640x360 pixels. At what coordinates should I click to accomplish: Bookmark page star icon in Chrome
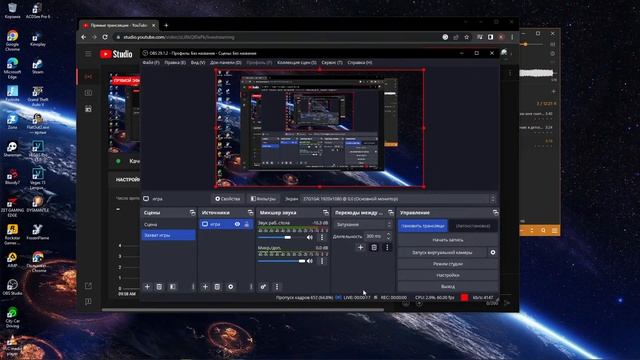click(467, 37)
